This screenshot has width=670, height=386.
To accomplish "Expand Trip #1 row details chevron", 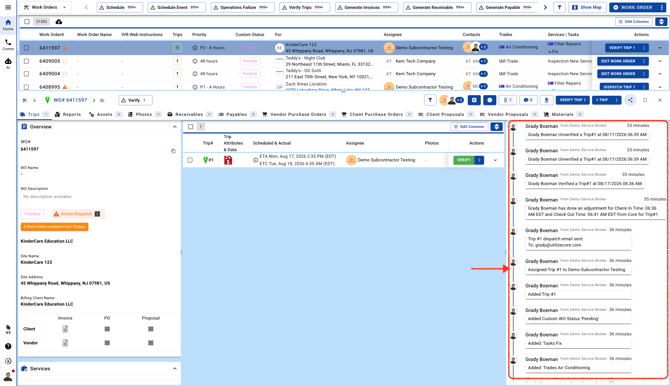I will click(x=495, y=160).
